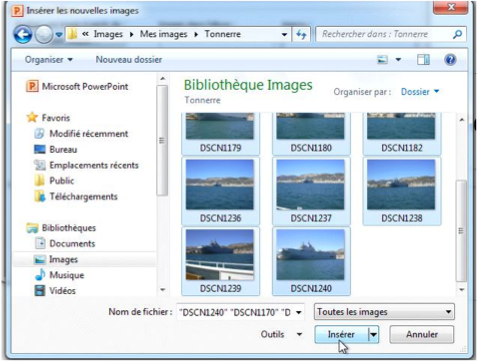Screen dimensions: 477x361
Task: Click the Nom de fichier input field
Action: click(240, 312)
